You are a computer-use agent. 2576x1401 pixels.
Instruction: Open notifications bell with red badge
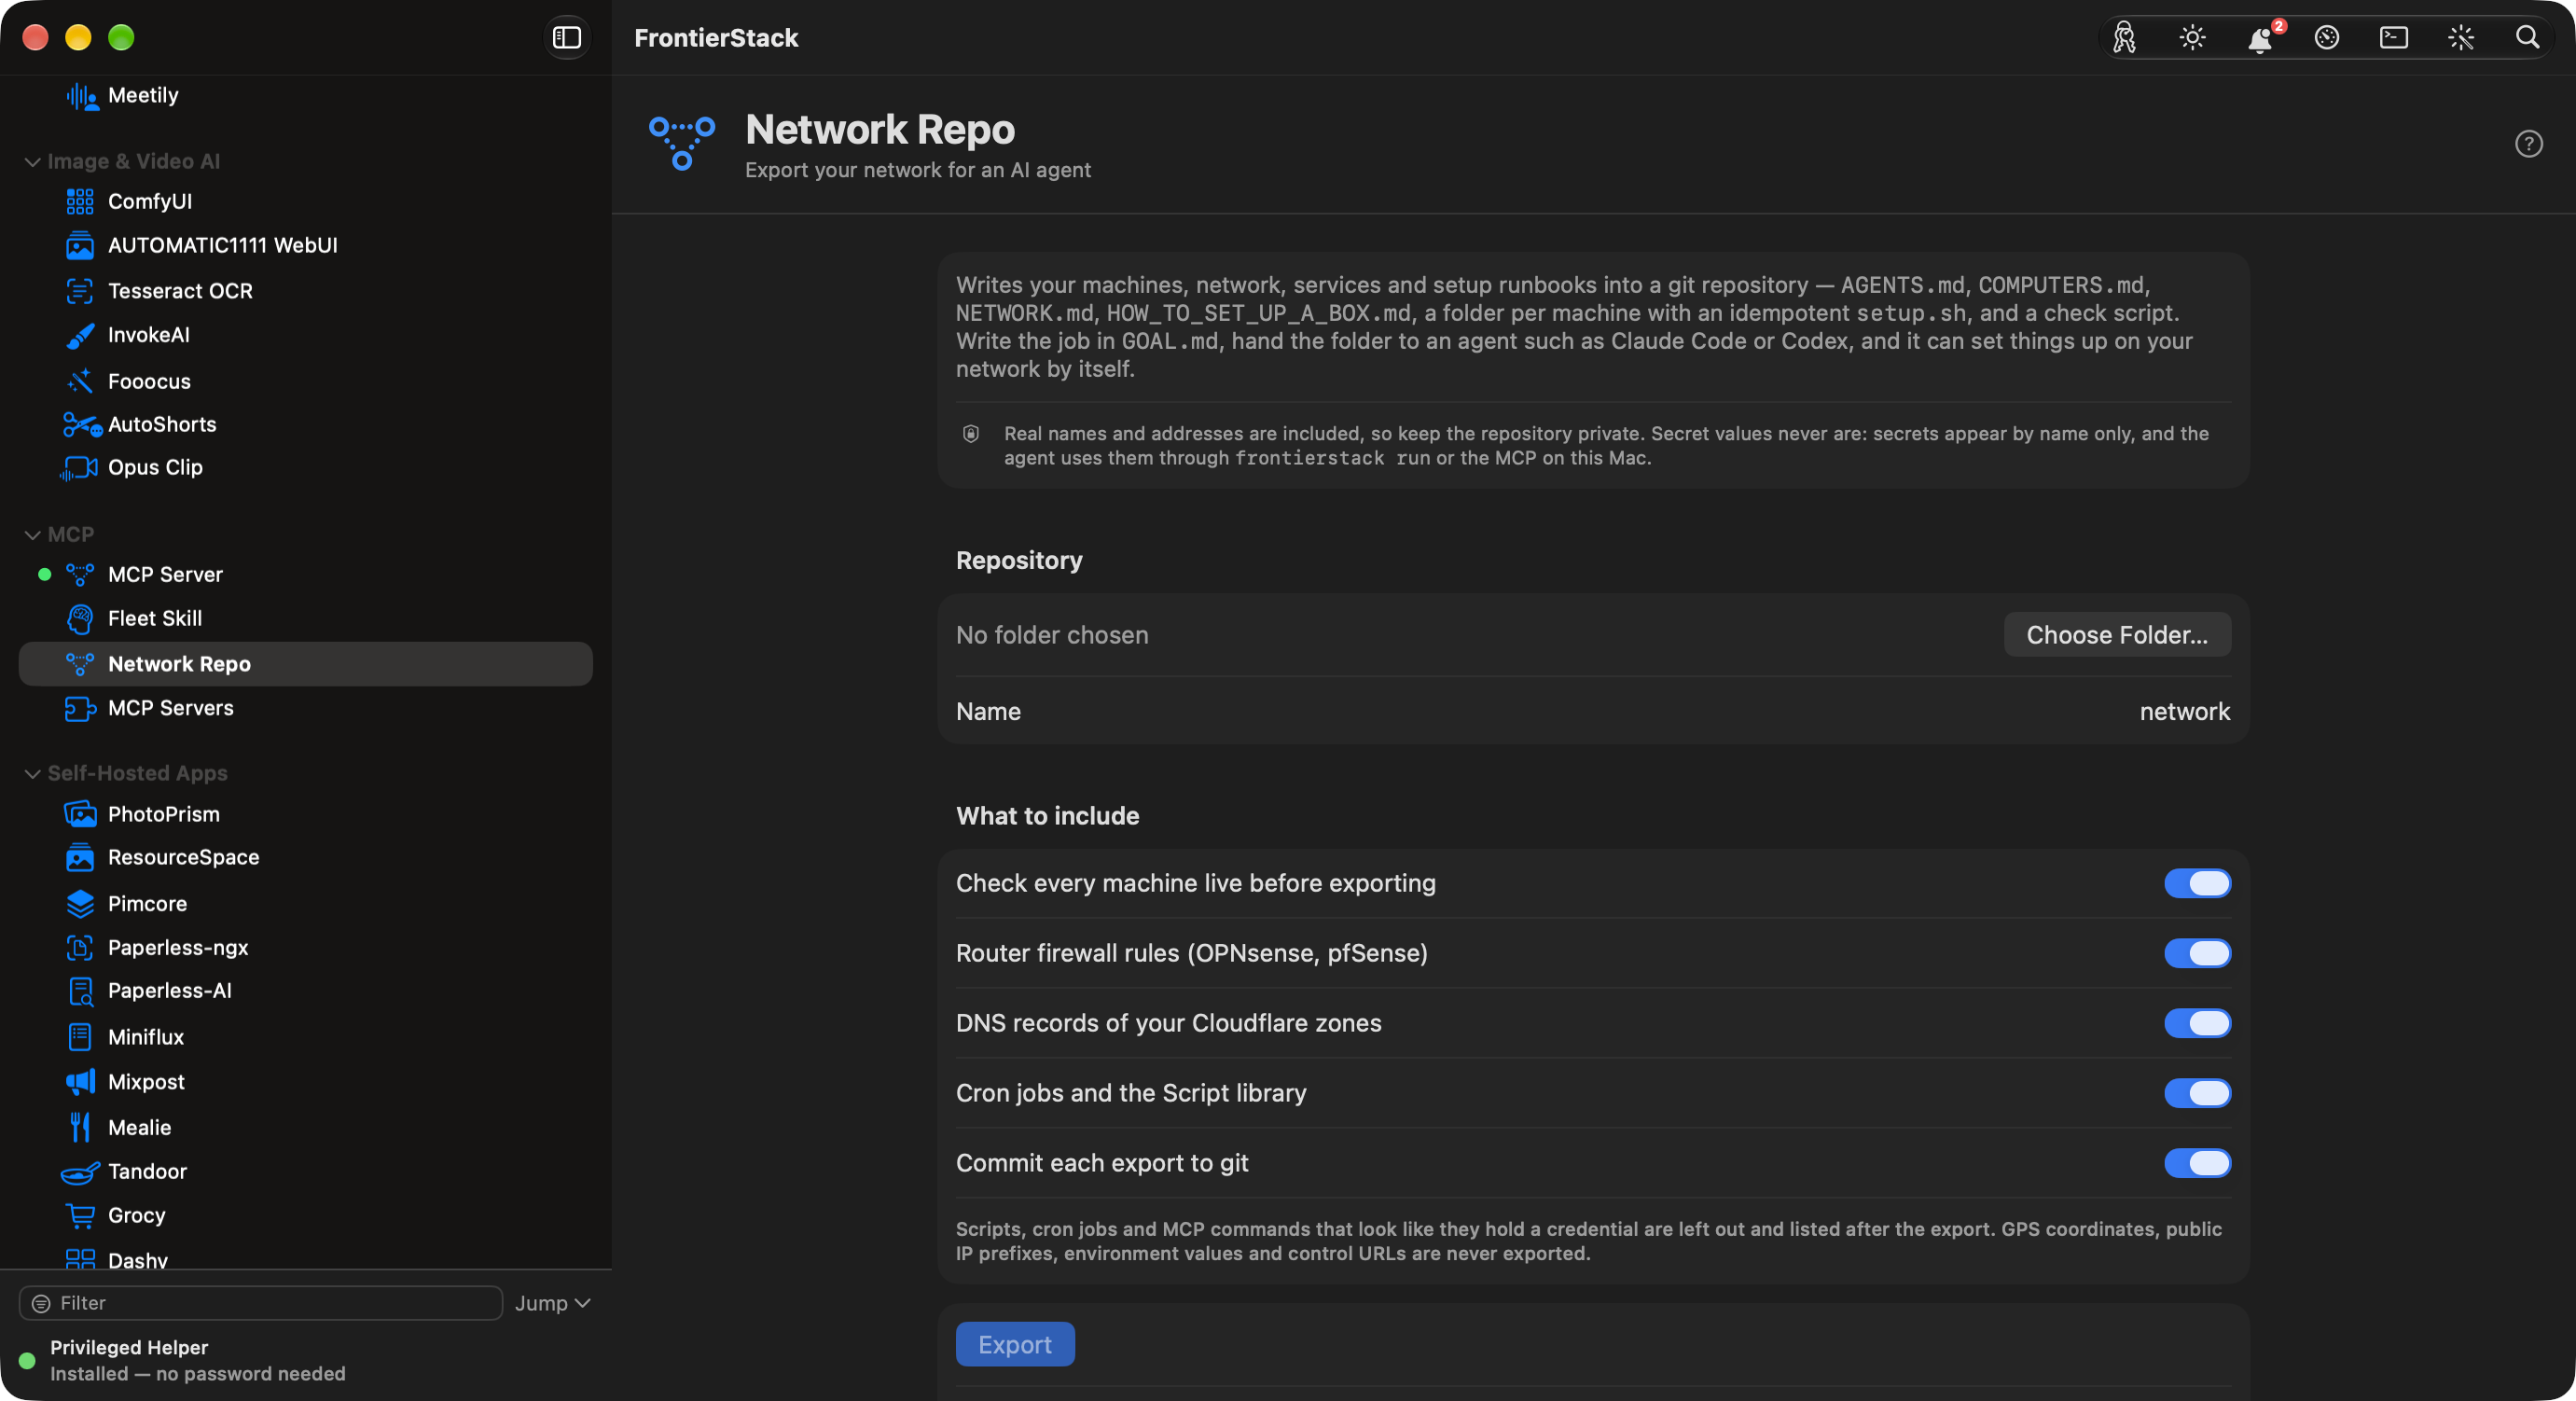(x=2260, y=38)
